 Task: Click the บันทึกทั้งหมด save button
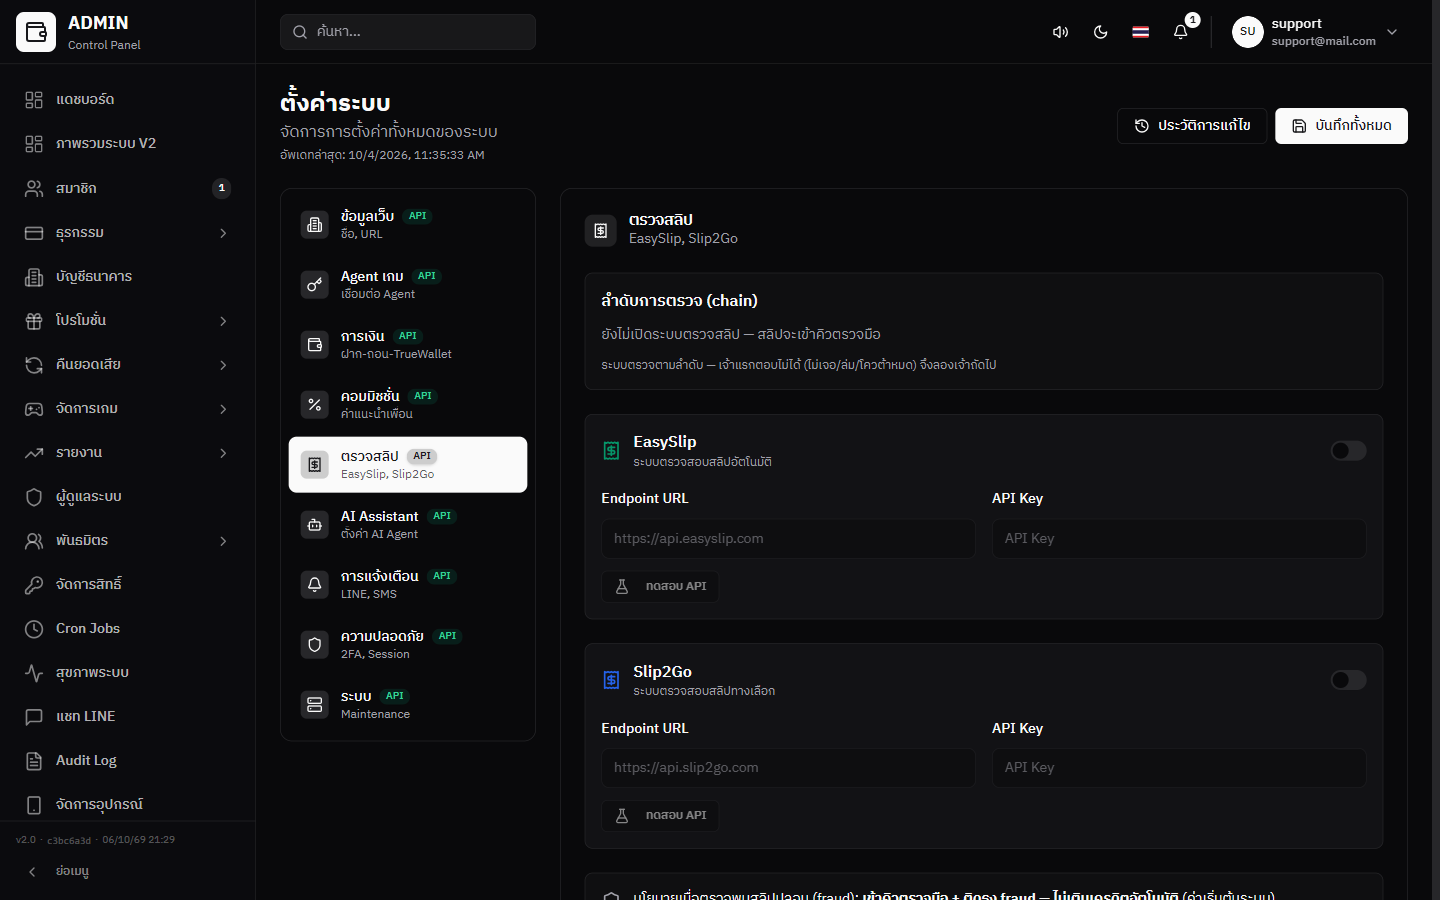1341,126
